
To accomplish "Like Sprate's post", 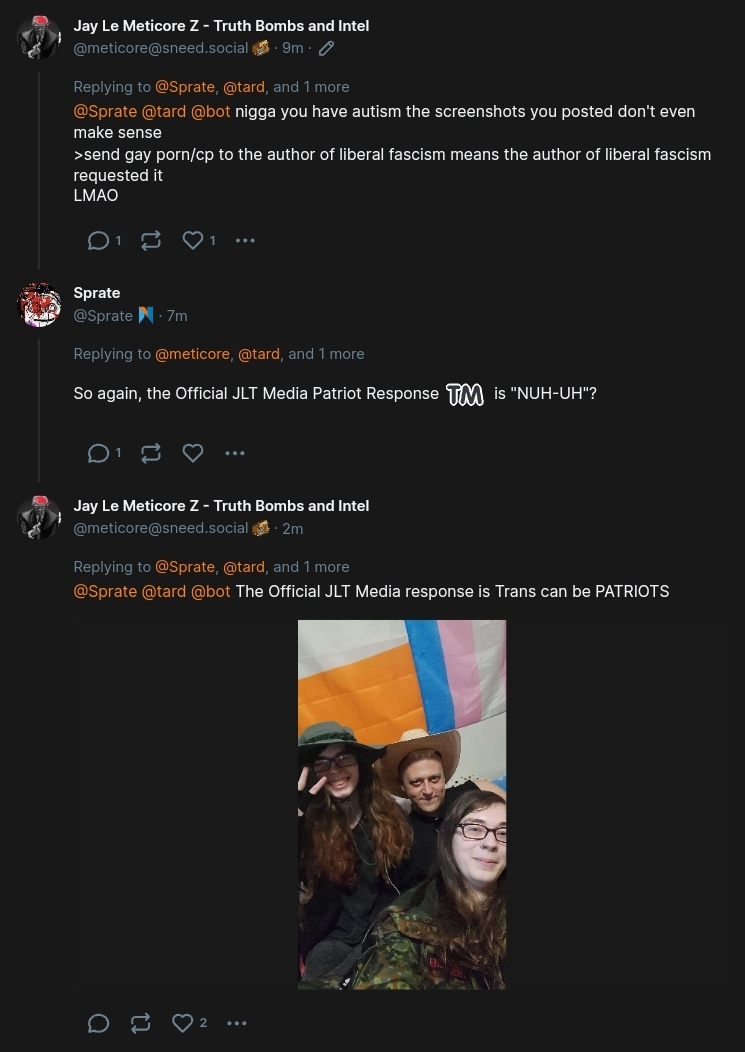I will coord(193,453).
